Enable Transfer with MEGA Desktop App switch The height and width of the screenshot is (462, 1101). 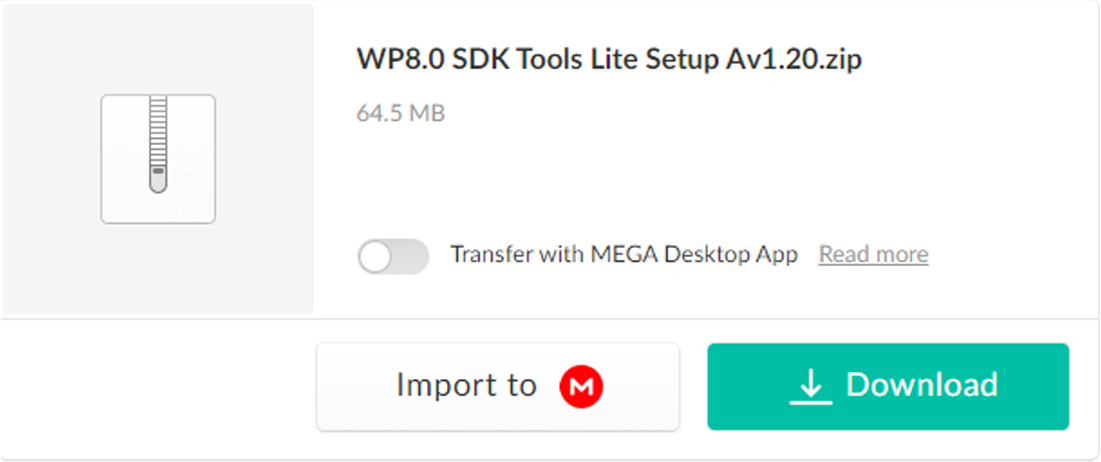[x=393, y=256]
